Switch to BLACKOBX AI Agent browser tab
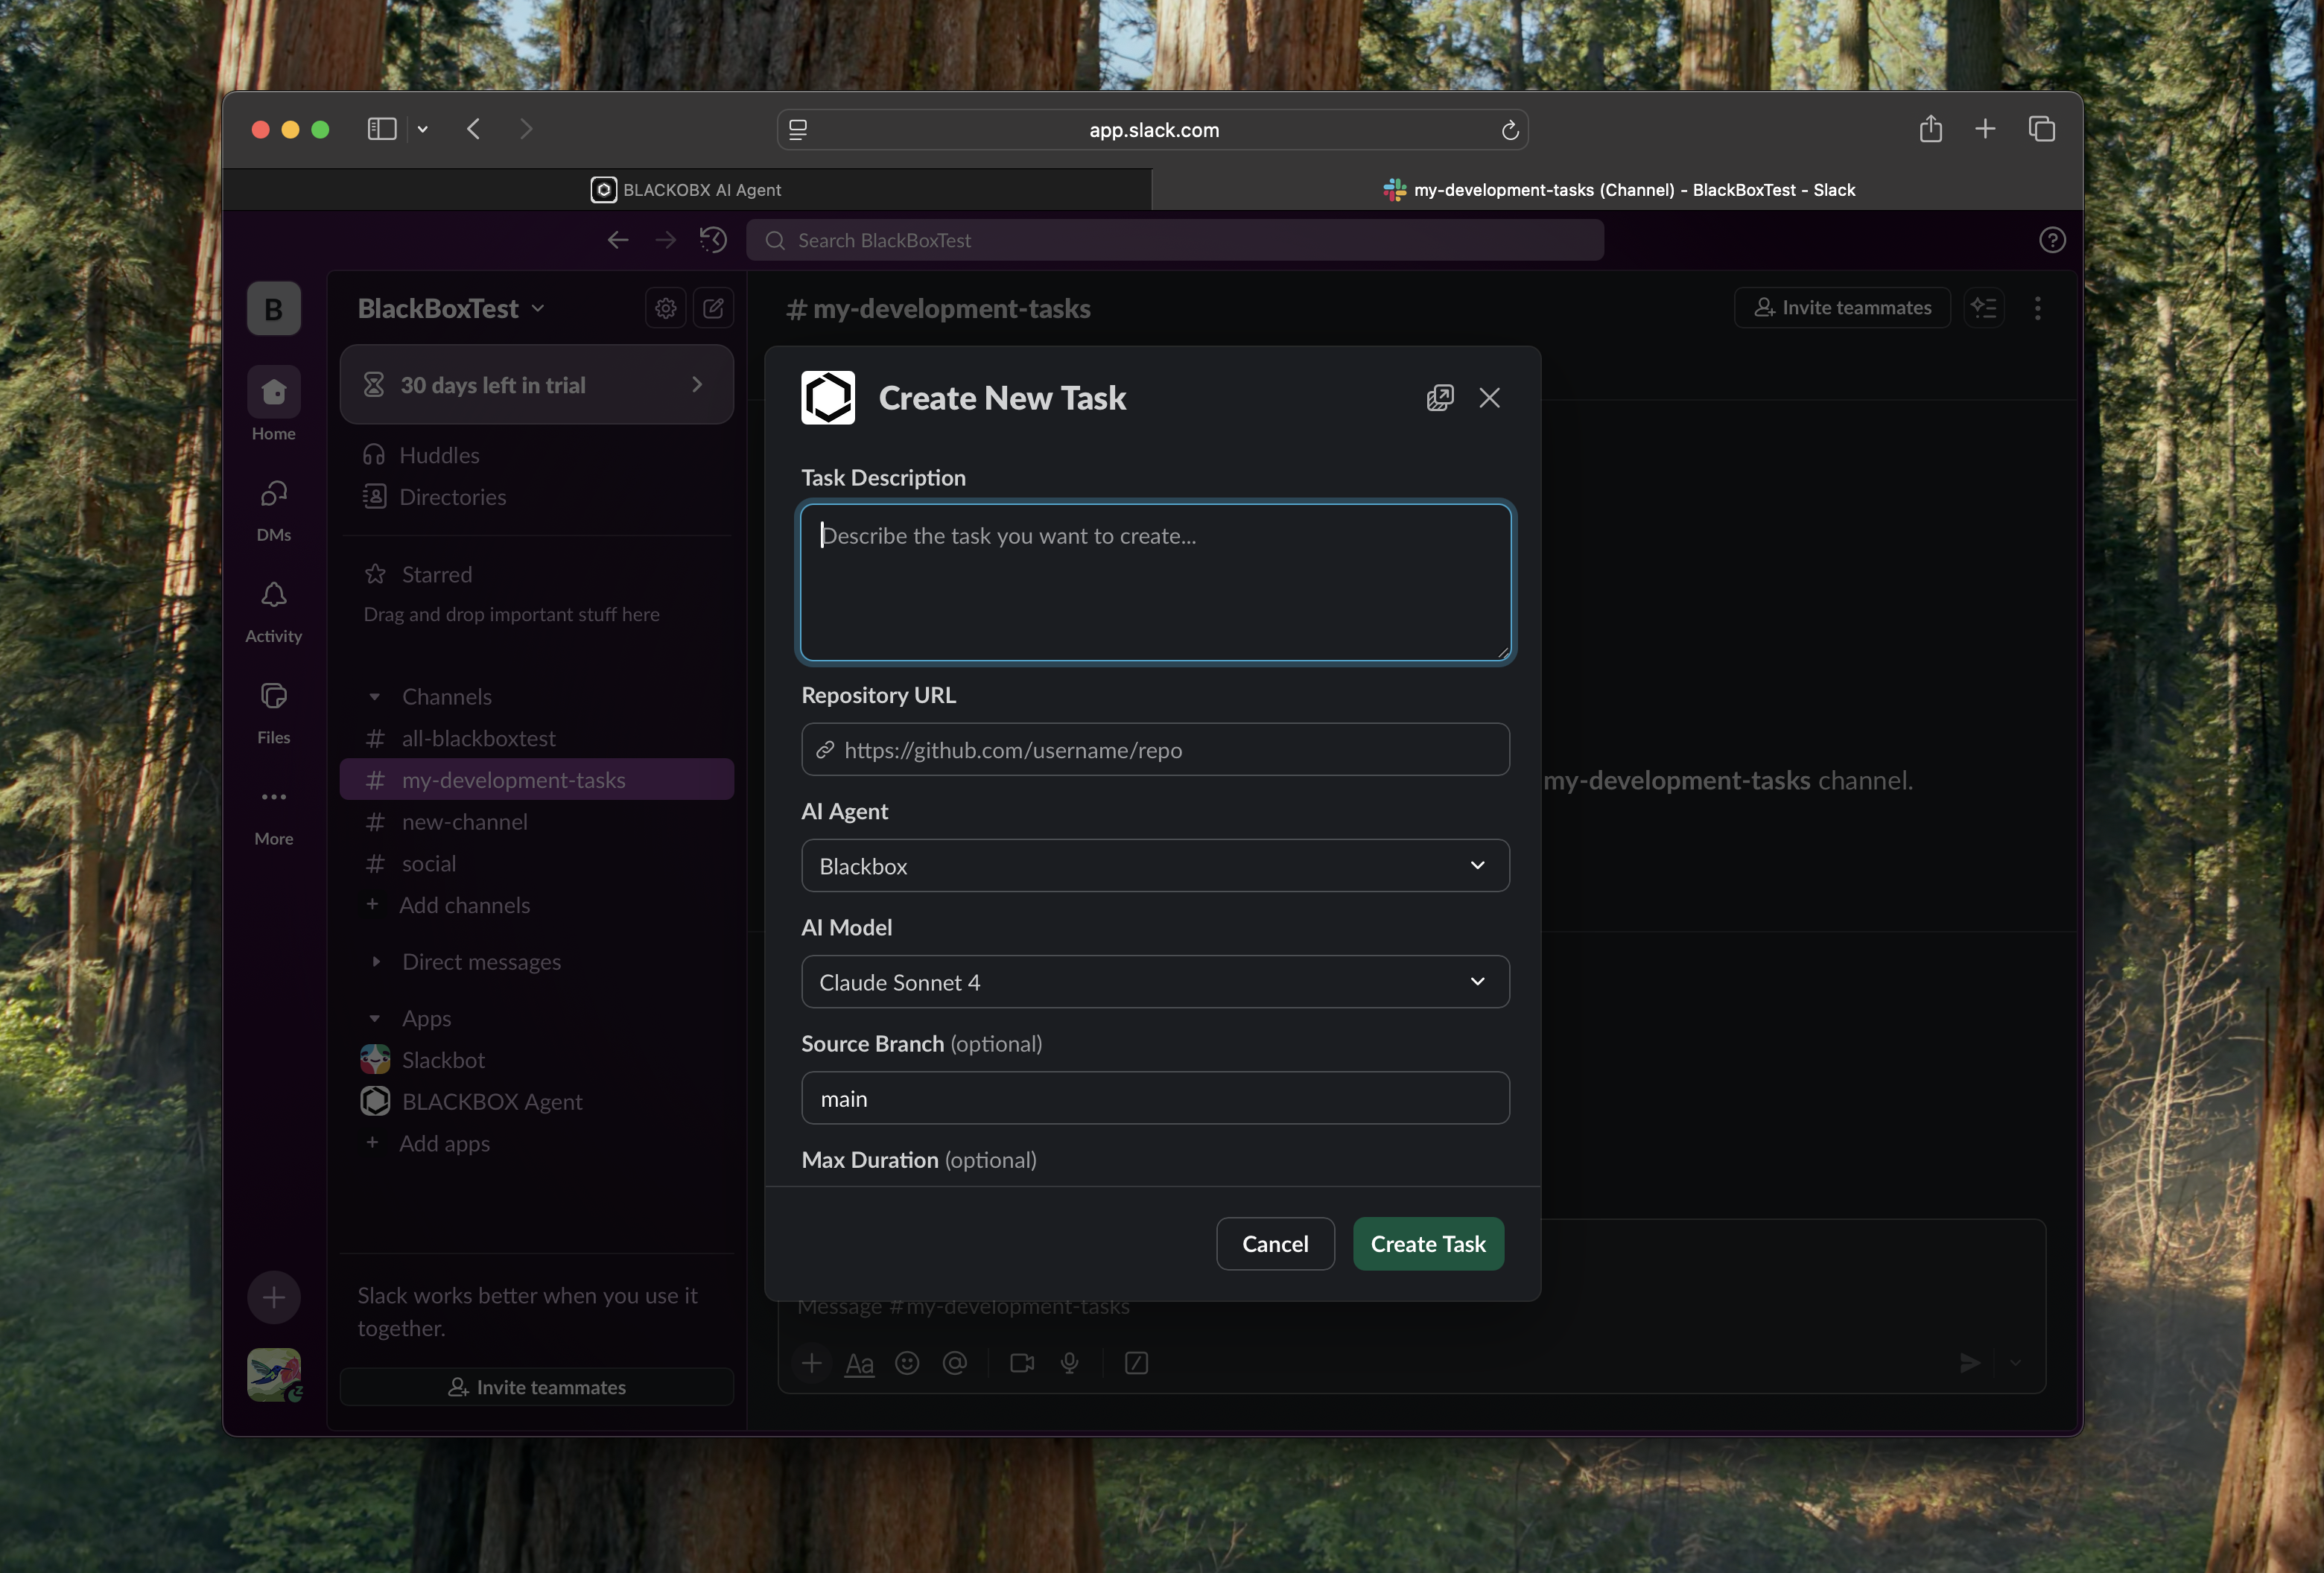2324x1573 pixels. pos(687,190)
